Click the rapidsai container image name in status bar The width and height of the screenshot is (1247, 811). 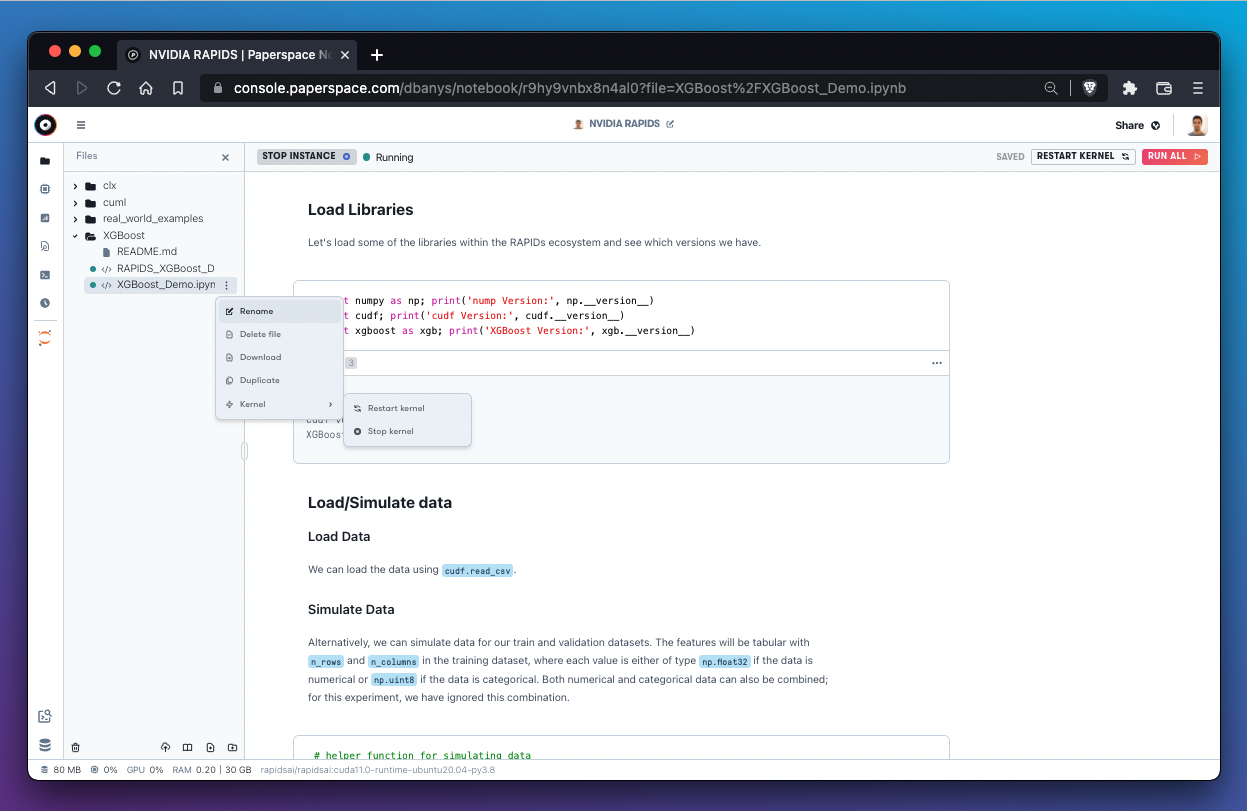pos(377,770)
